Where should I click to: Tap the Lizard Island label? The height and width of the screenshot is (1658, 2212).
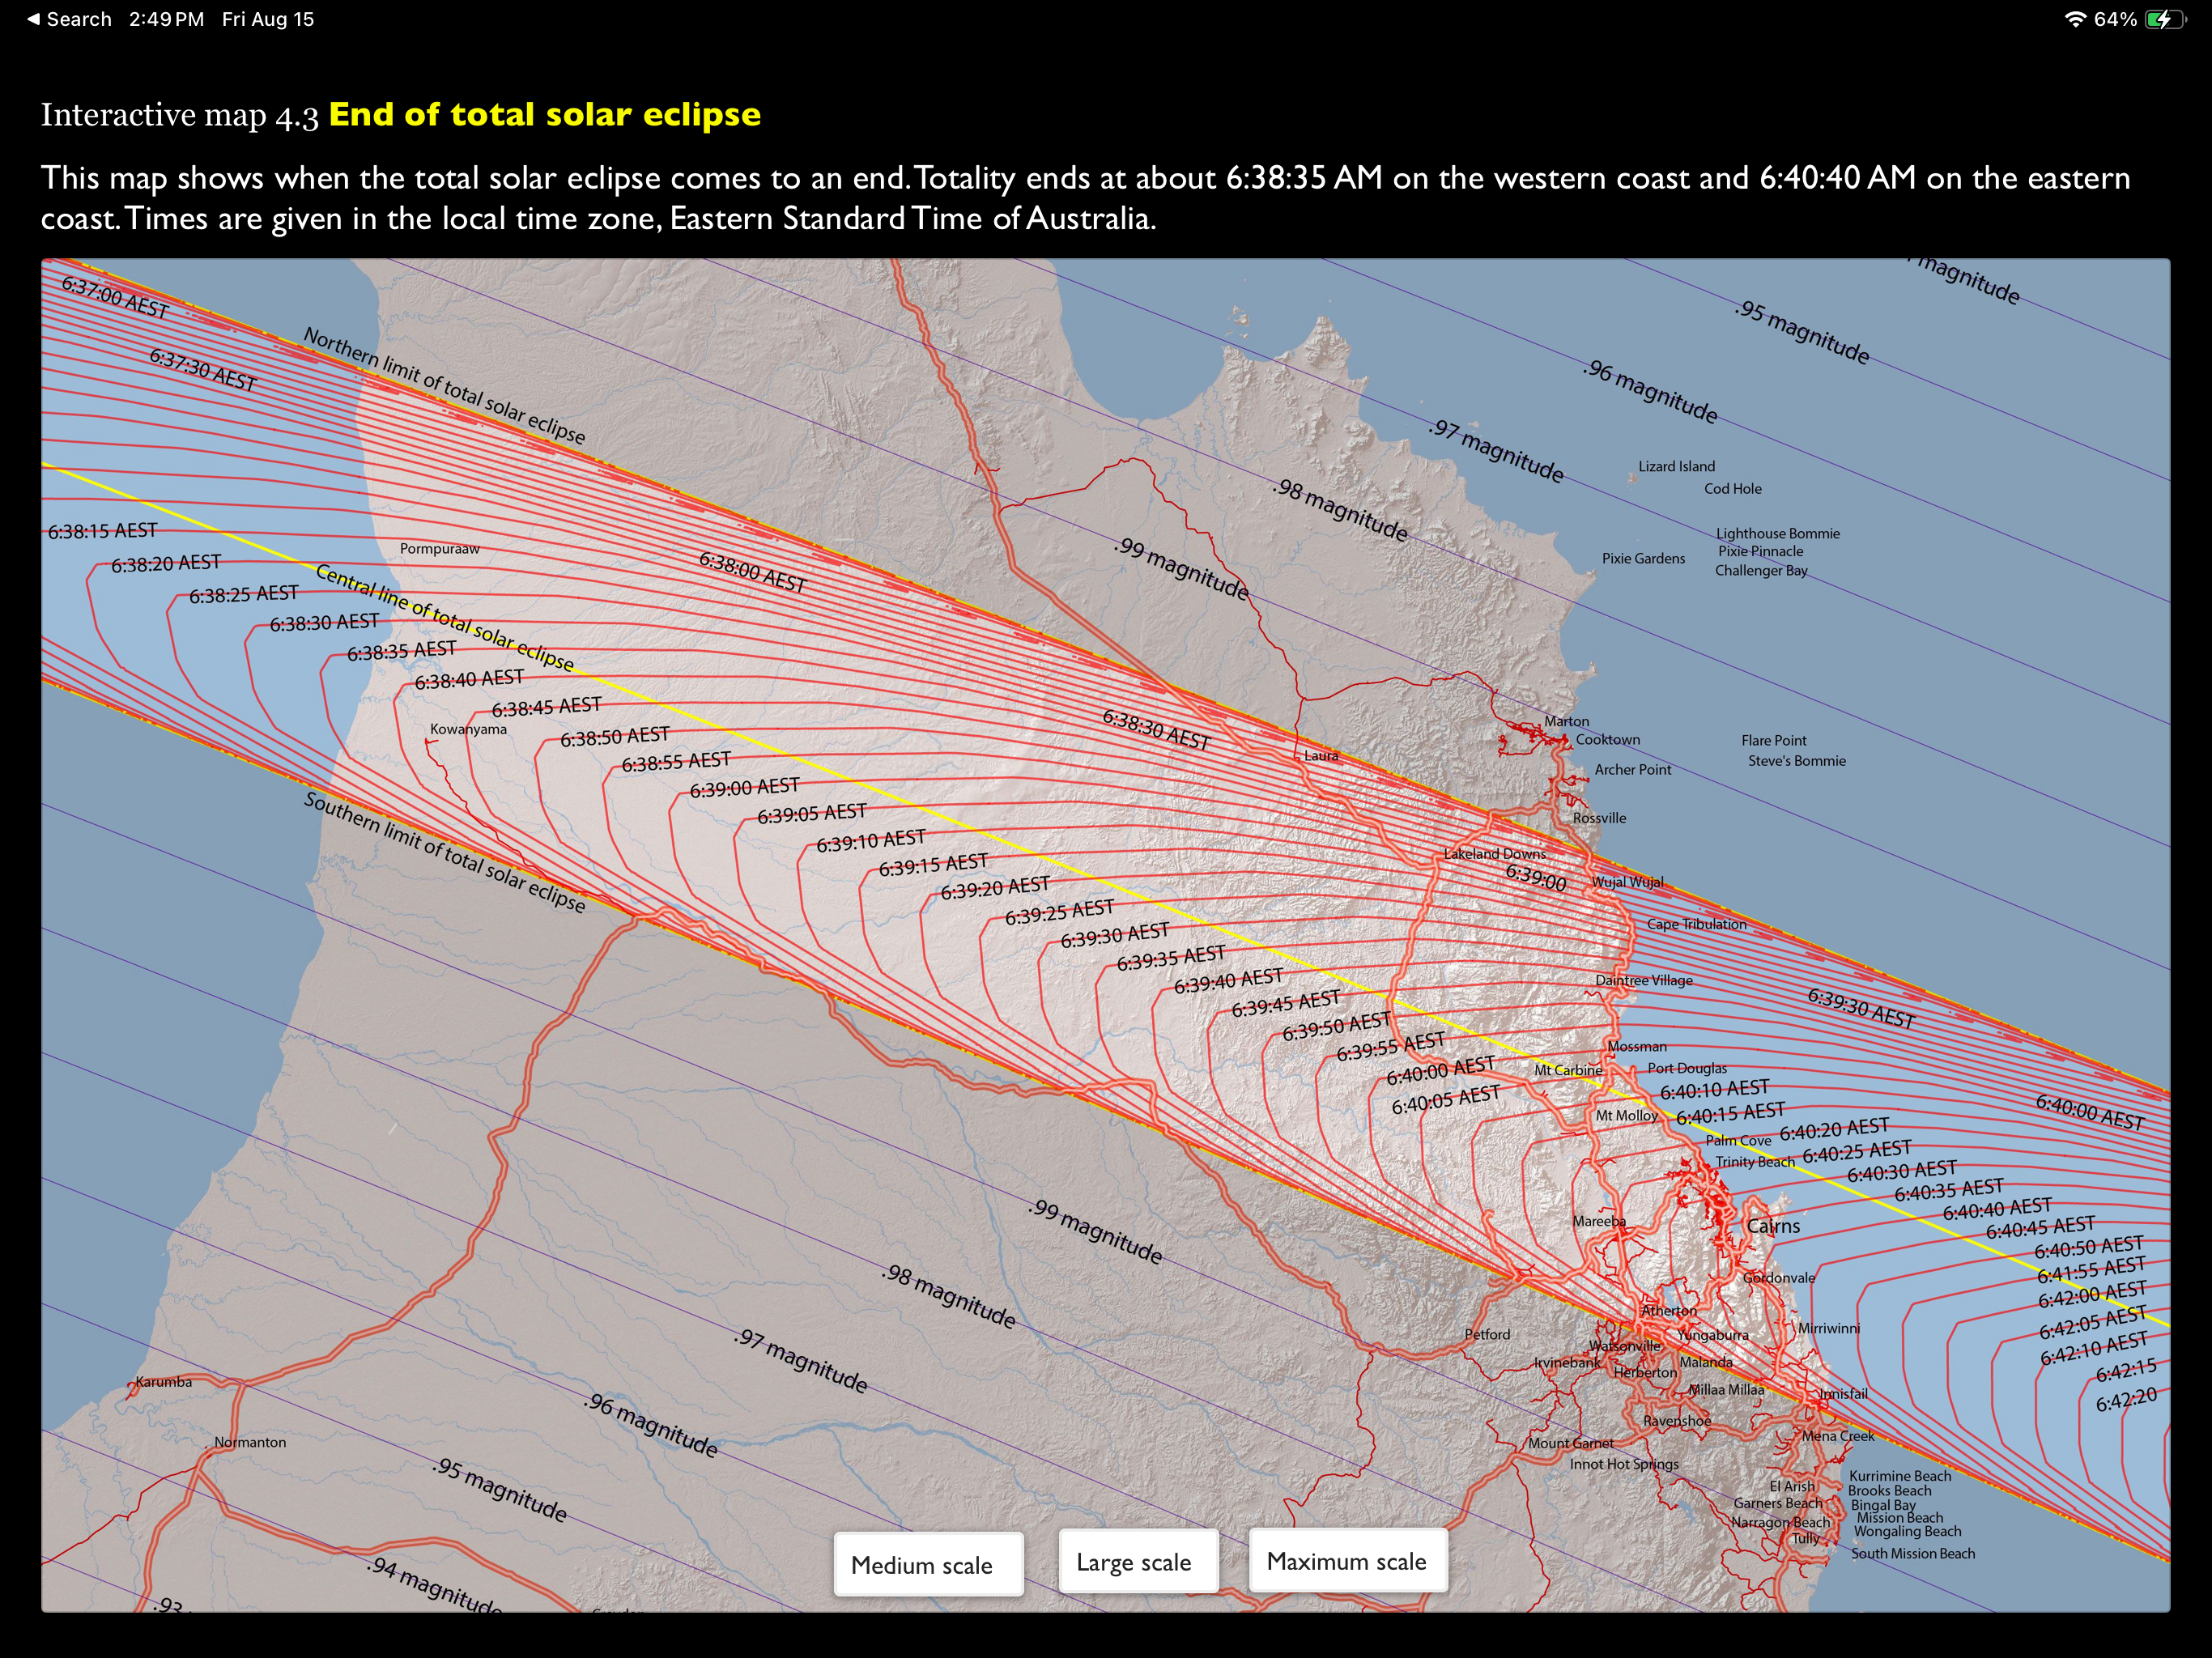1676,466
